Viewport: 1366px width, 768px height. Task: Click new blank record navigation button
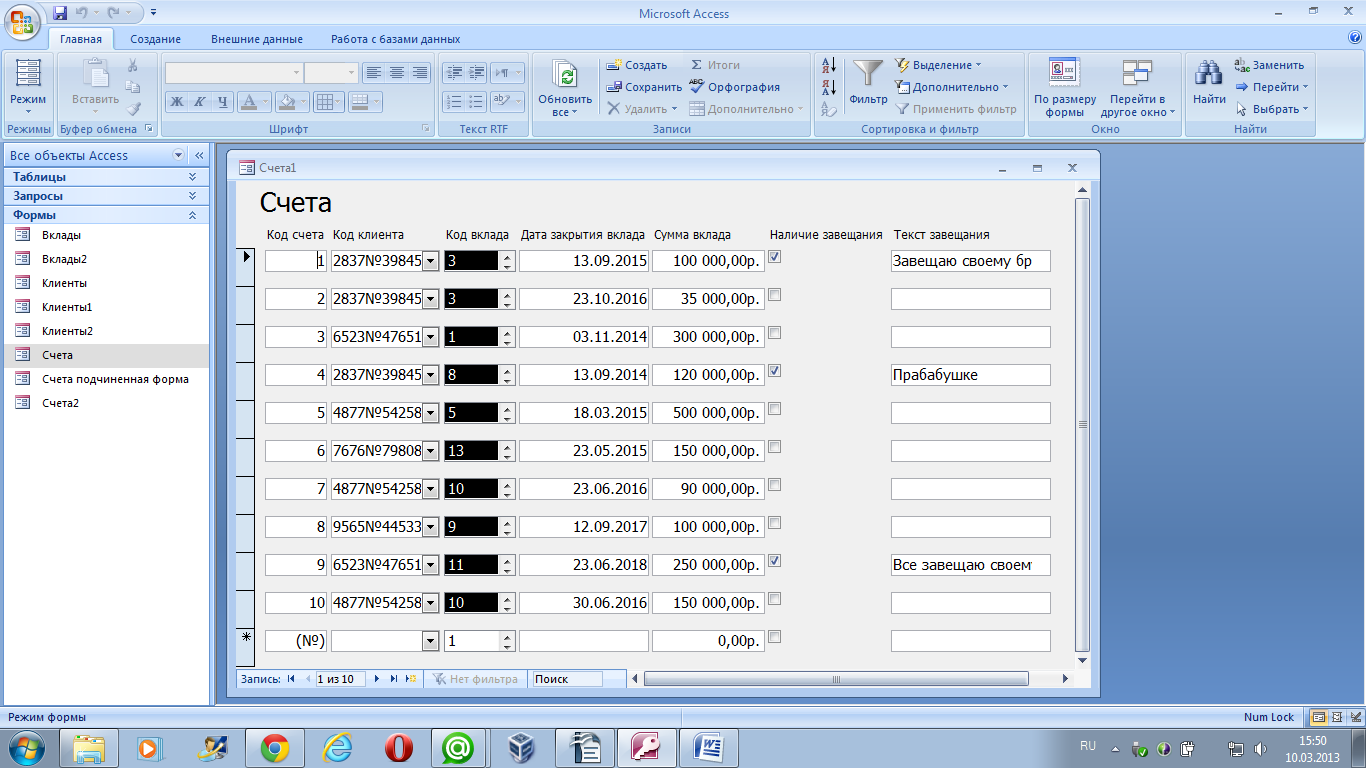[410, 679]
